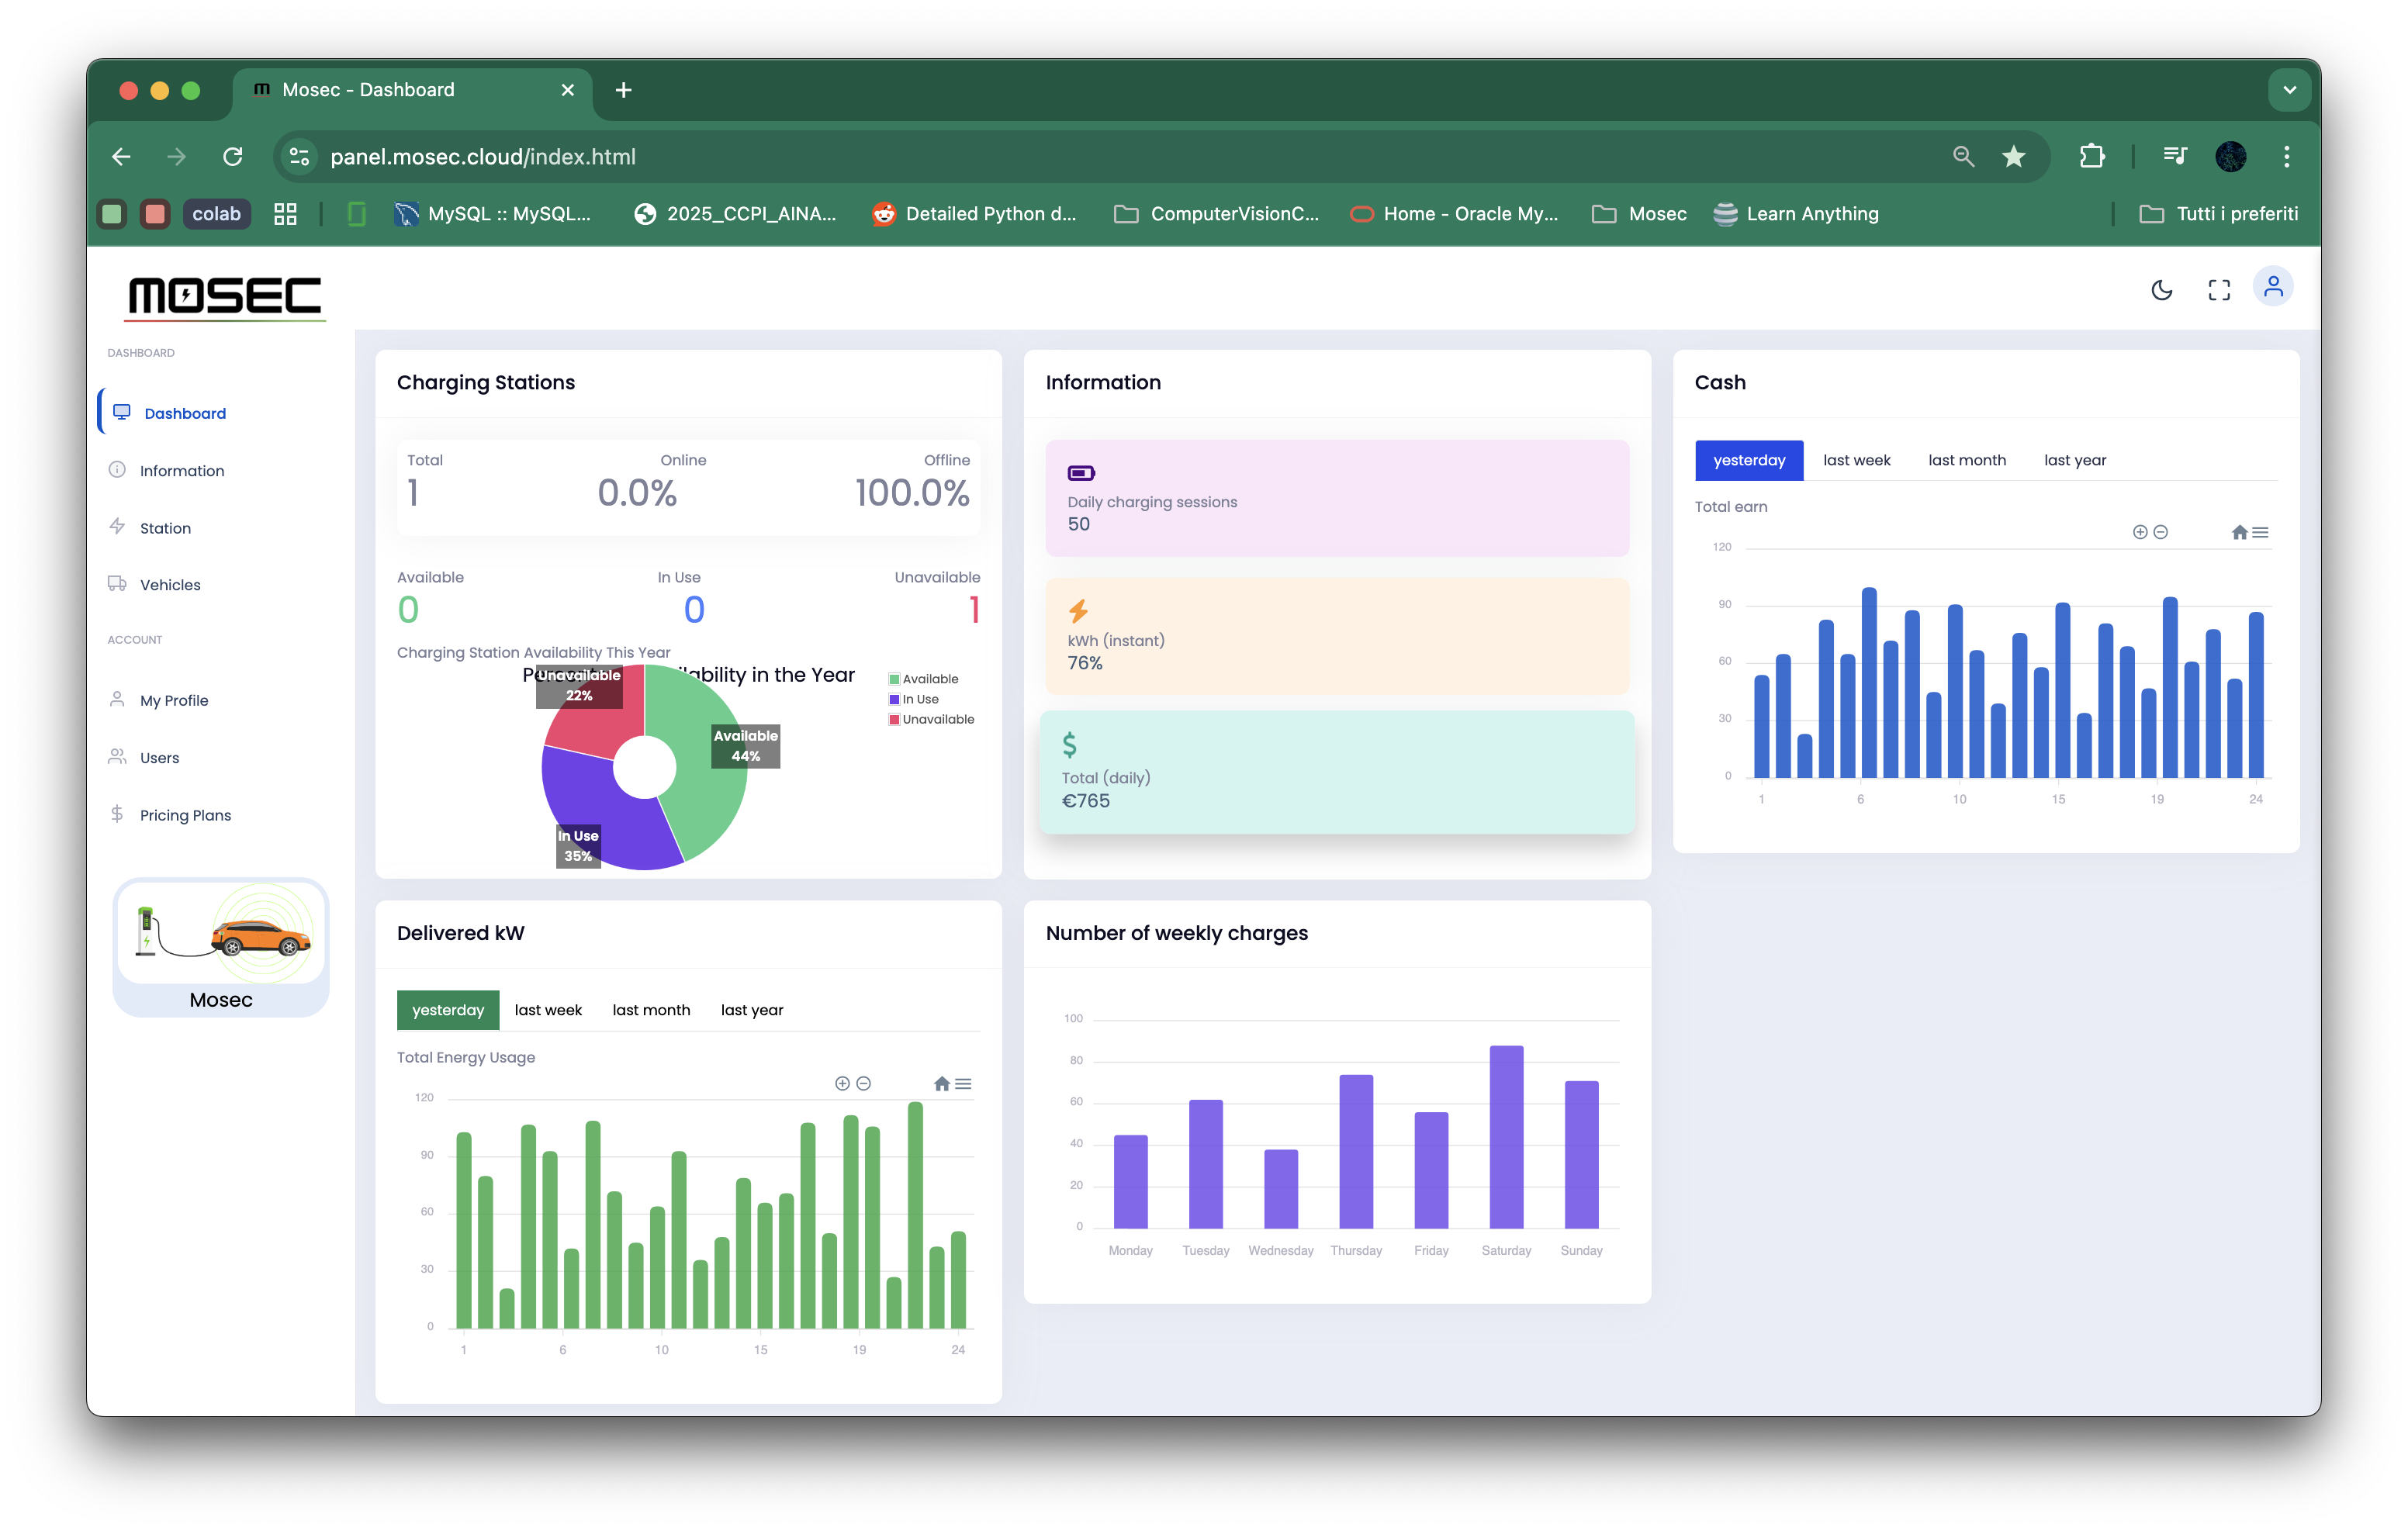The image size is (2408, 1531).
Task: Zoom in on Delivered kW chart
Action: pyautogui.click(x=842, y=1083)
